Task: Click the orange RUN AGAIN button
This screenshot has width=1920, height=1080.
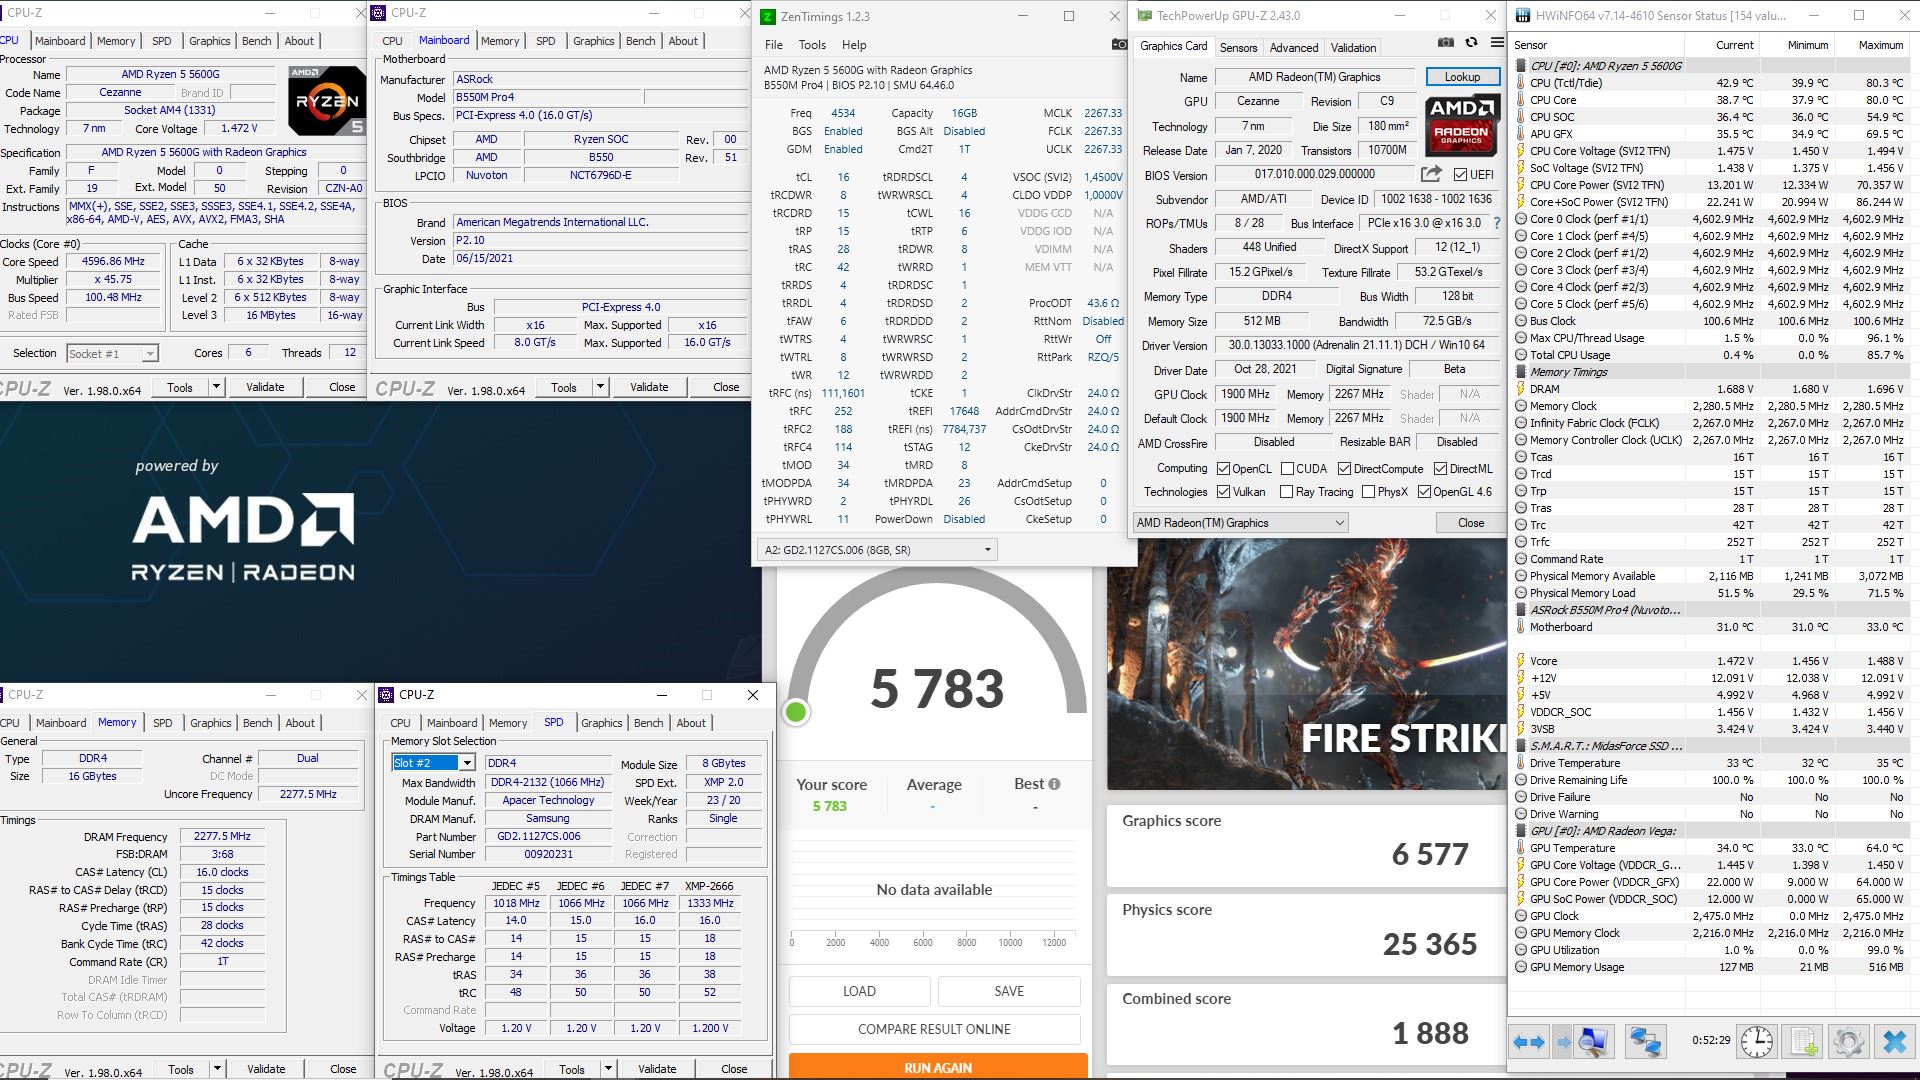Action: tap(937, 1066)
